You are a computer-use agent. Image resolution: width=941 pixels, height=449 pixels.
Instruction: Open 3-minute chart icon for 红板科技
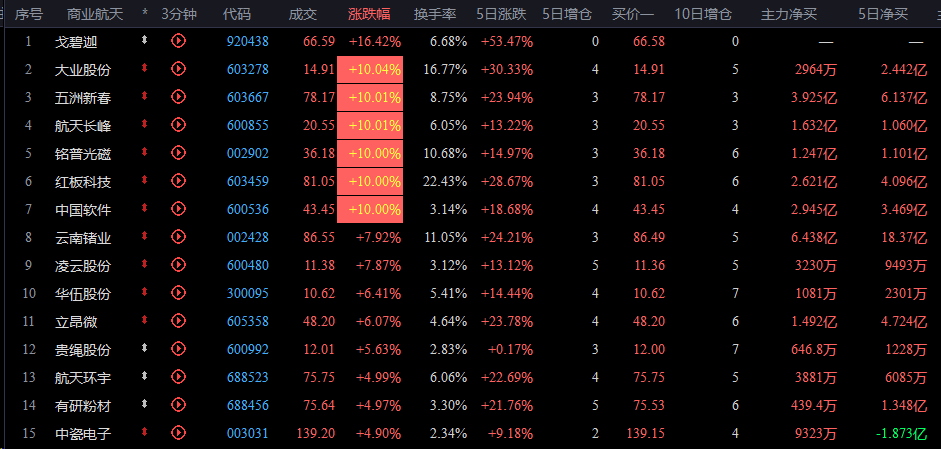click(x=178, y=181)
